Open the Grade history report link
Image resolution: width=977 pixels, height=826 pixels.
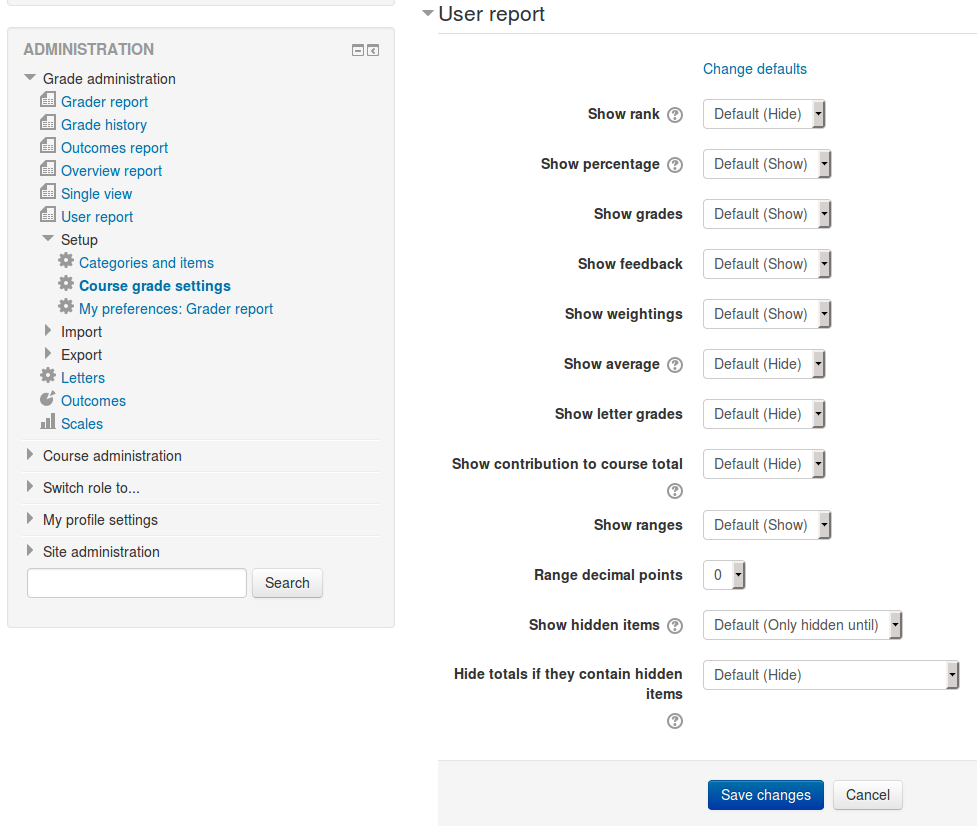pyautogui.click(x=104, y=125)
